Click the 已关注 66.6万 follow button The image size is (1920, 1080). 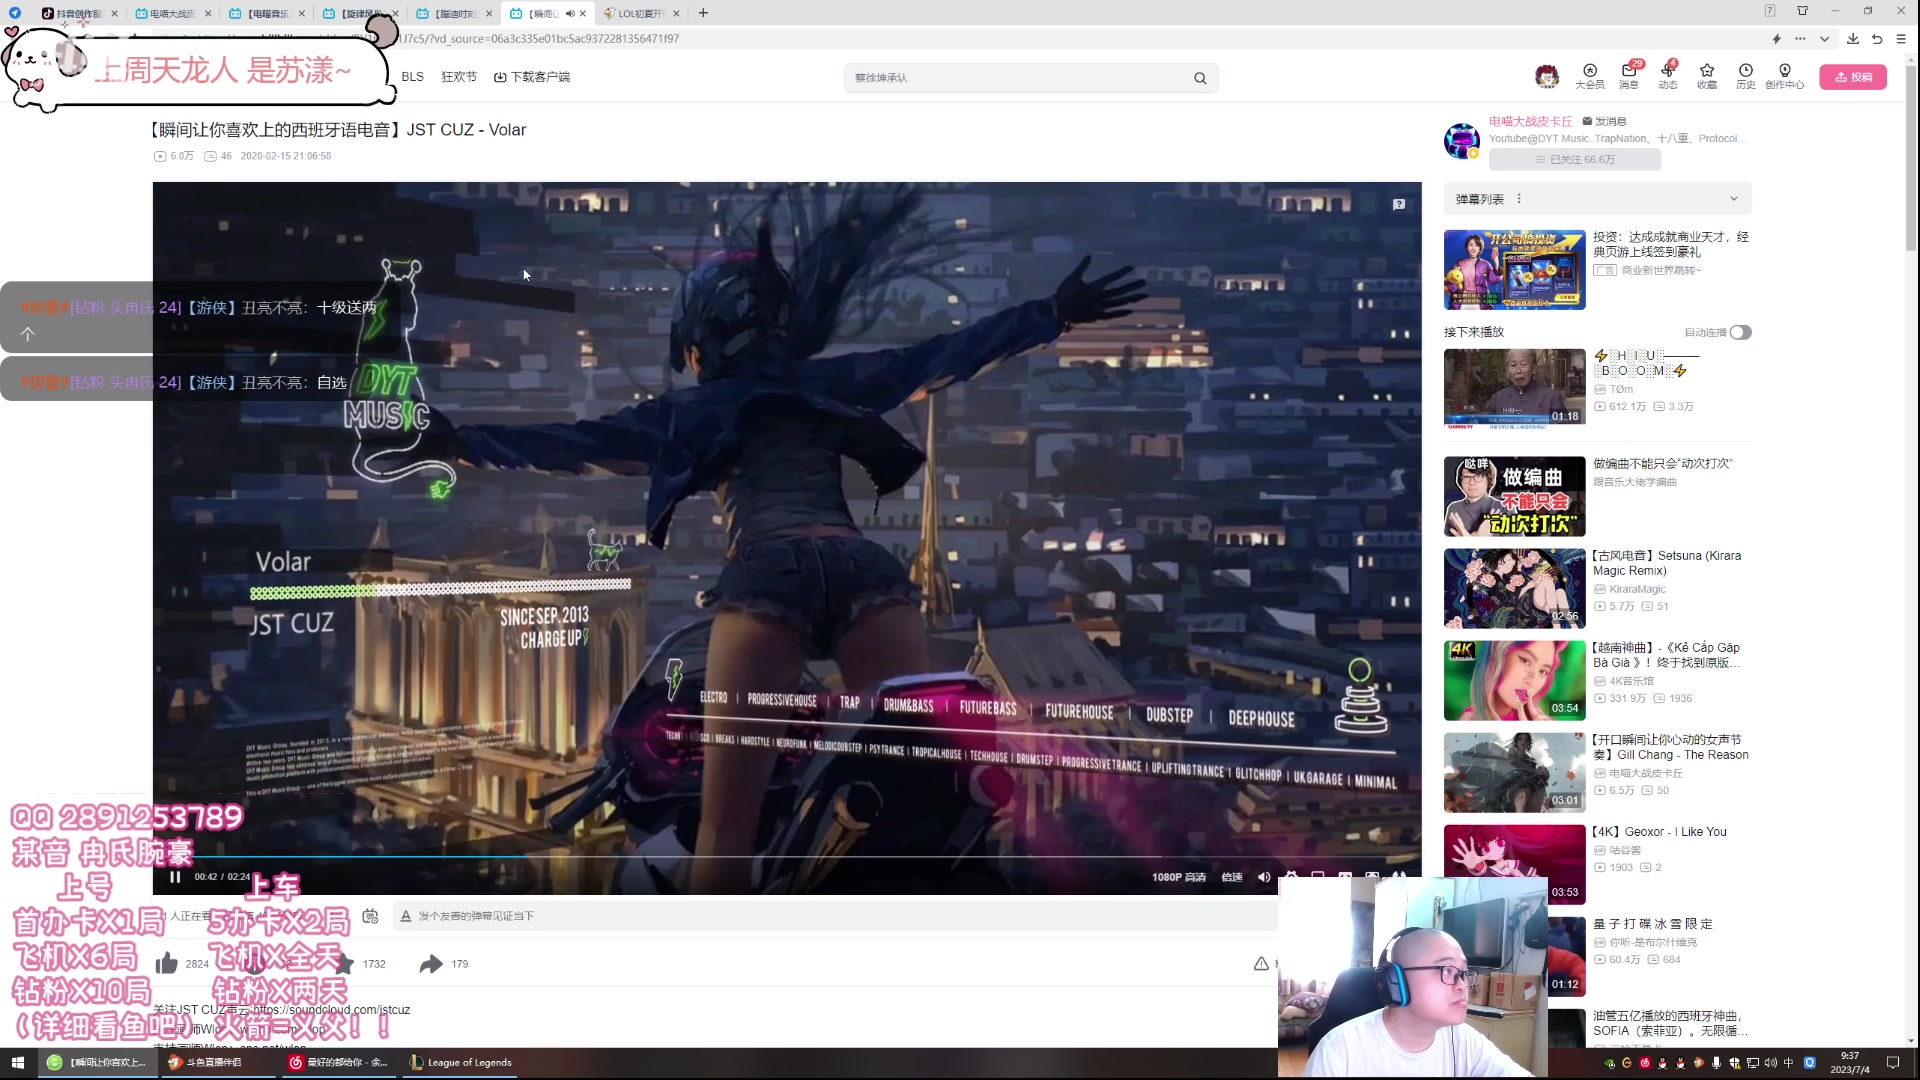[x=1575, y=159]
